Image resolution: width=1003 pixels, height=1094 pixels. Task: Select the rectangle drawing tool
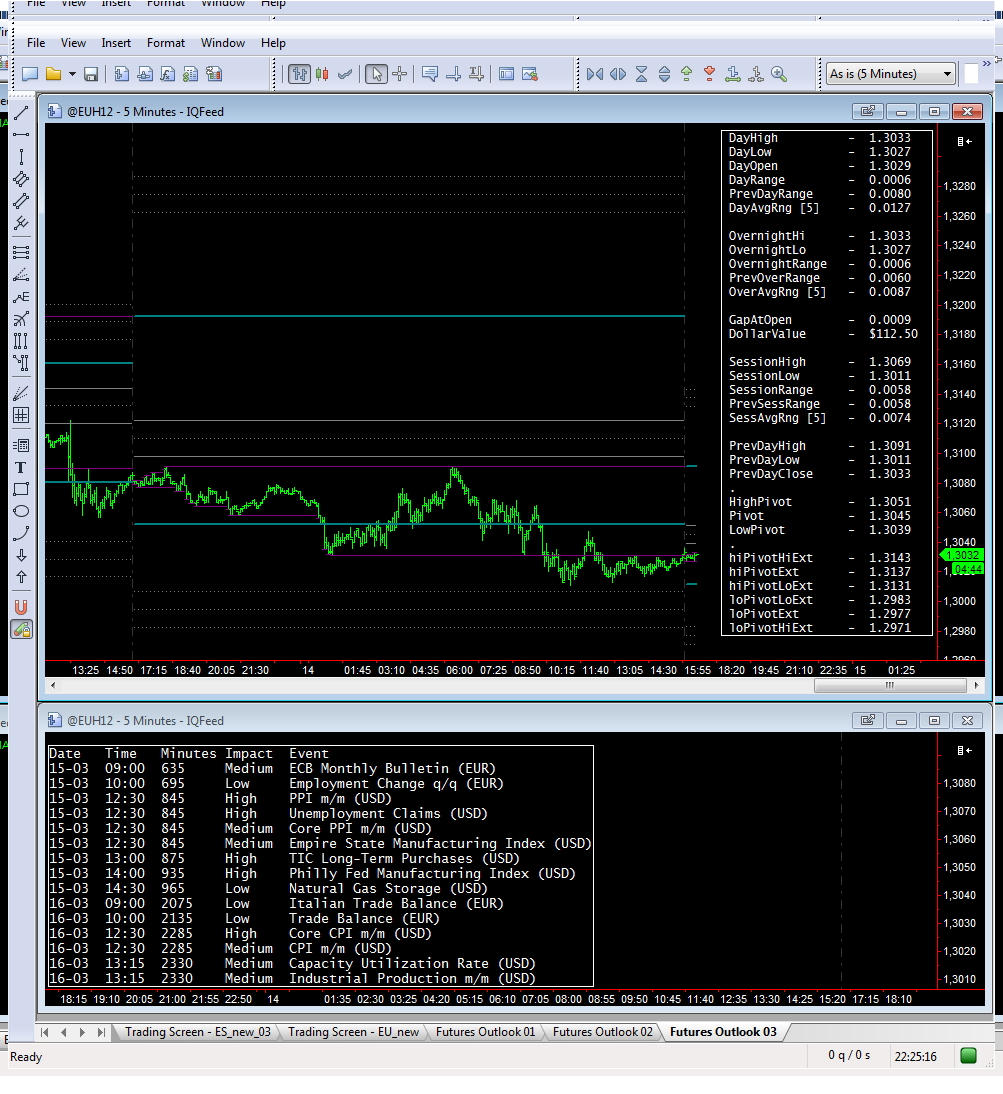(x=21, y=489)
